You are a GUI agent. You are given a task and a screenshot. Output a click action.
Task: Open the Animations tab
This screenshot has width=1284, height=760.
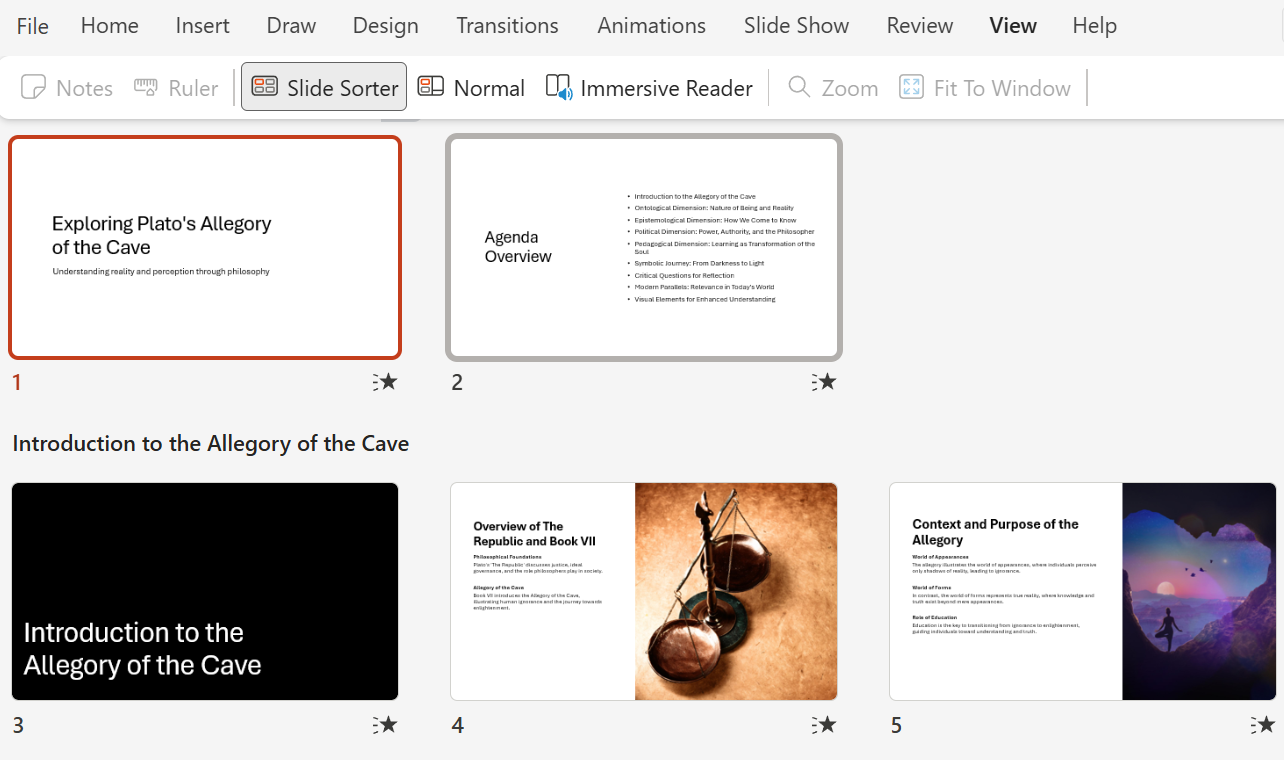tap(651, 26)
